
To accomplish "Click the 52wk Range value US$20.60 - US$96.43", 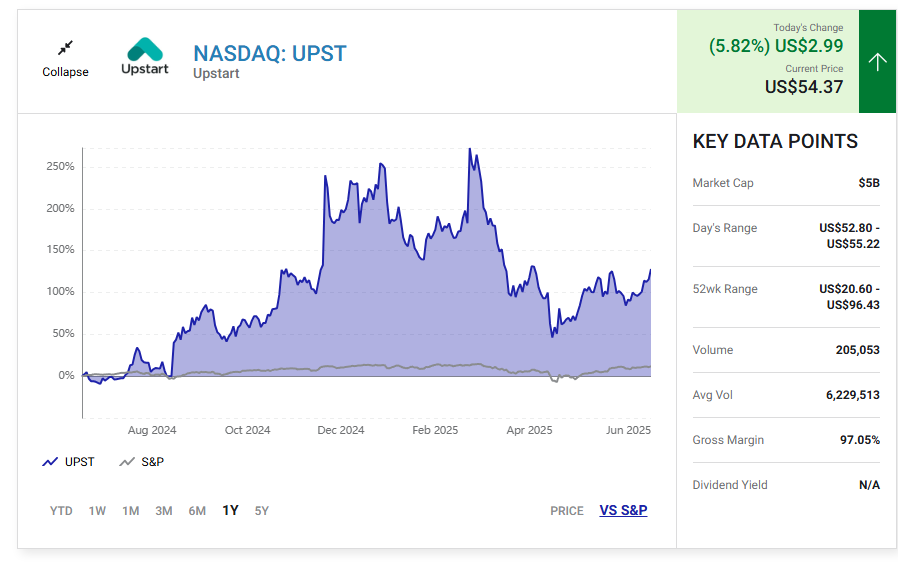I will [850, 297].
